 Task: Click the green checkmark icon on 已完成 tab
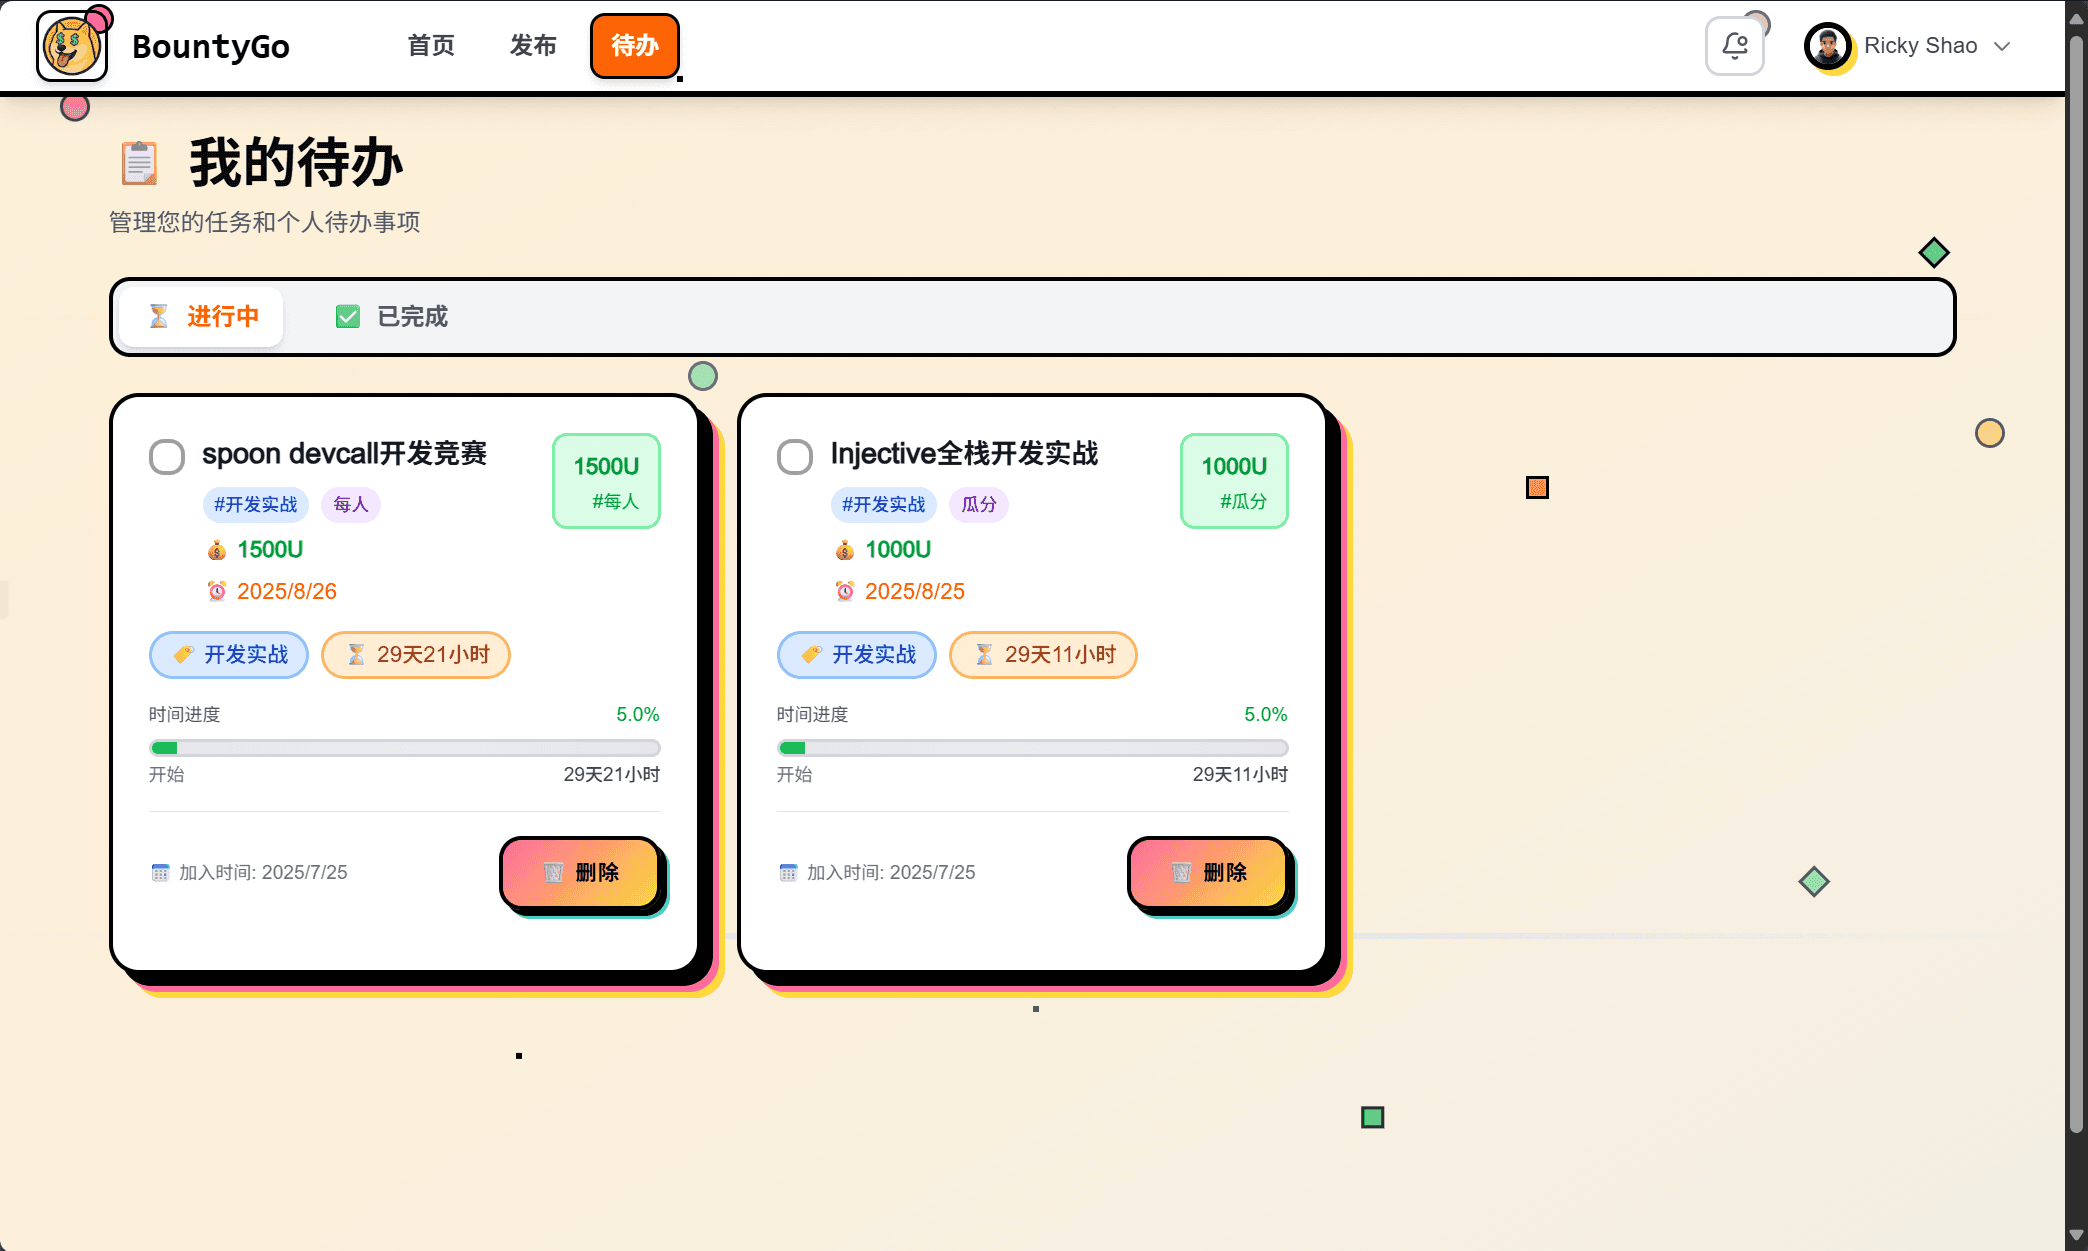(x=347, y=317)
